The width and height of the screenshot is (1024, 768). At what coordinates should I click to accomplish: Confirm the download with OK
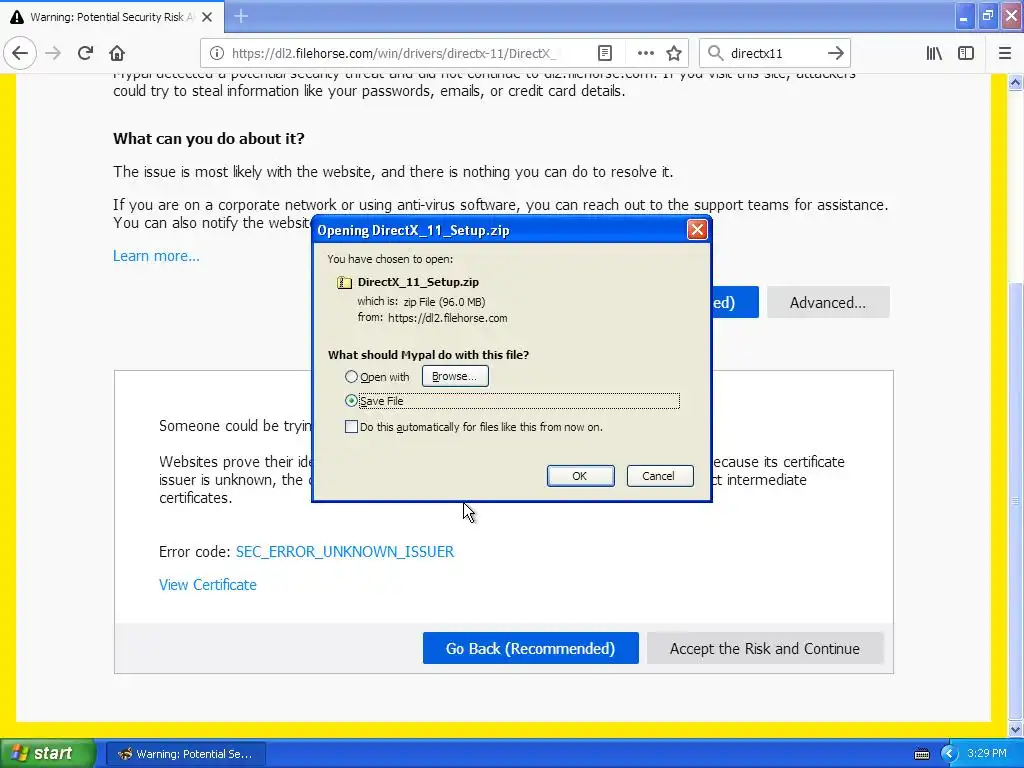click(x=580, y=476)
